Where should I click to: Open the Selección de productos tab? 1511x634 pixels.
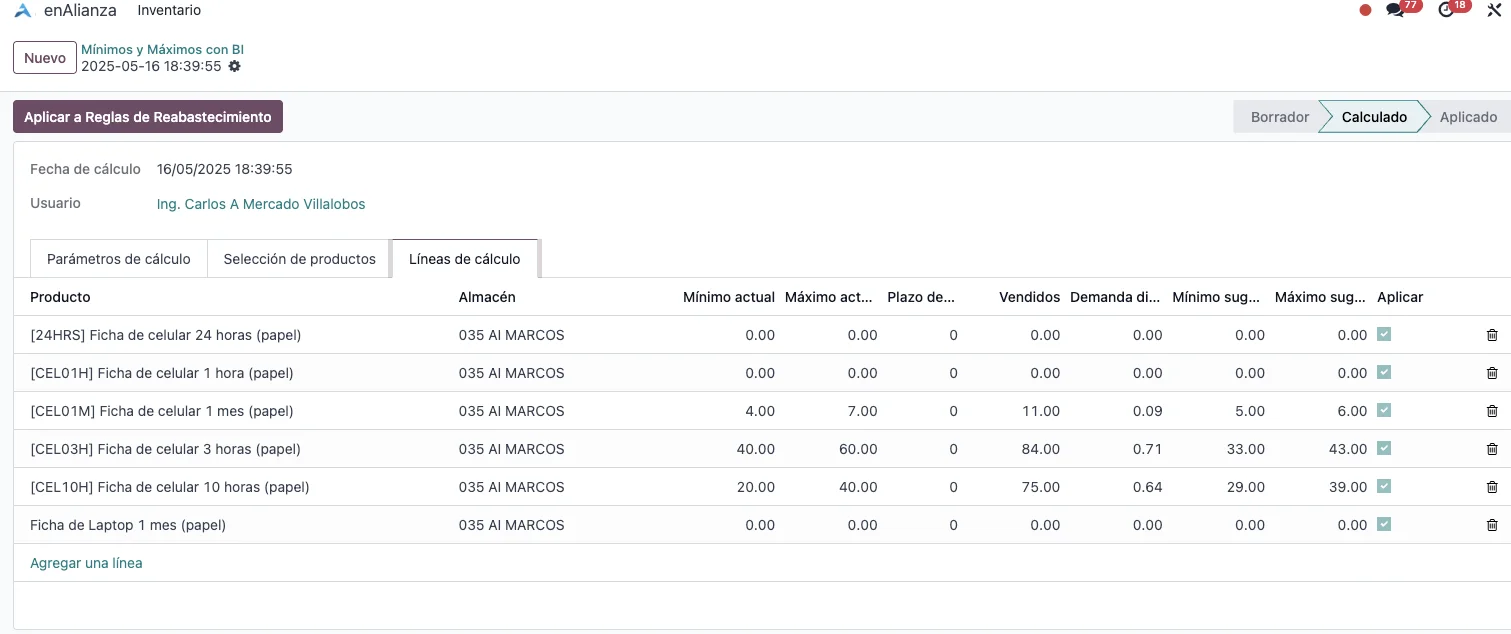coord(299,259)
